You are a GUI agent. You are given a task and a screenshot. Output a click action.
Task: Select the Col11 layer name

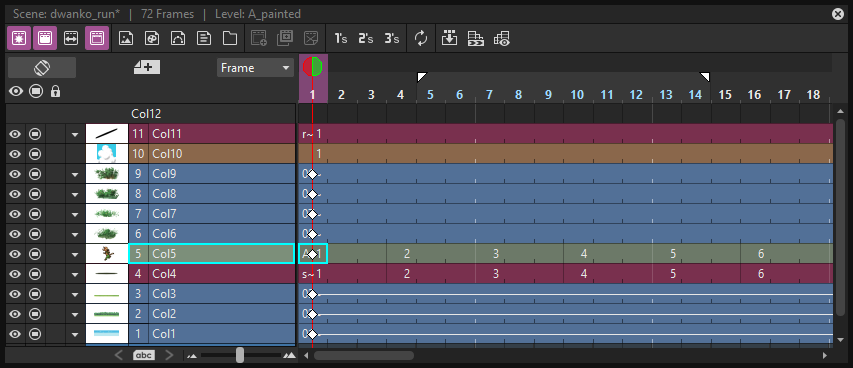point(166,134)
